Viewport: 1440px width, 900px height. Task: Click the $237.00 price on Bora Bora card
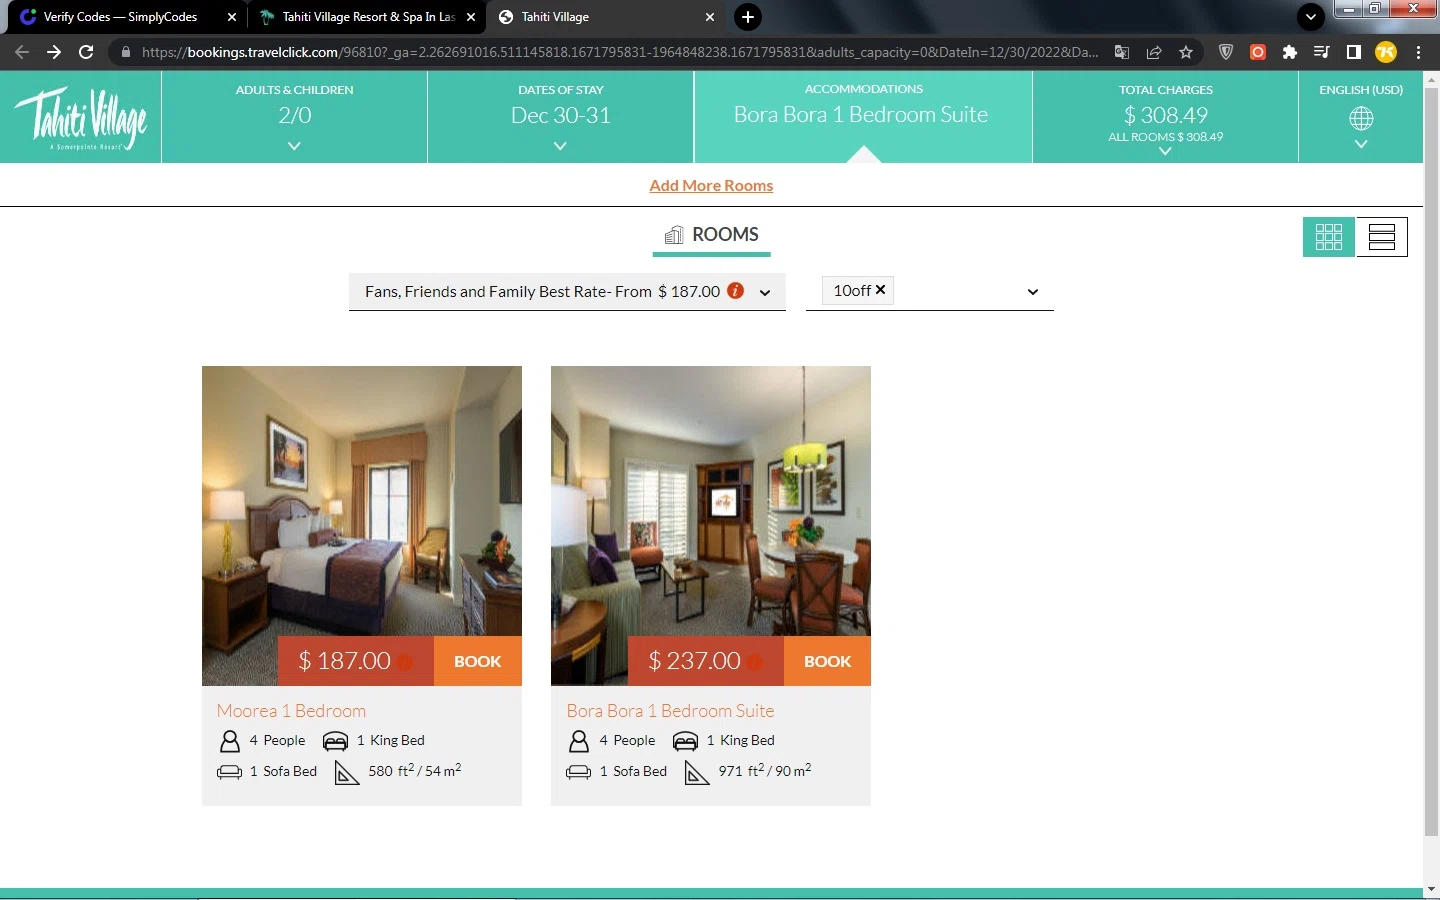pyautogui.click(x=694, y=661)
